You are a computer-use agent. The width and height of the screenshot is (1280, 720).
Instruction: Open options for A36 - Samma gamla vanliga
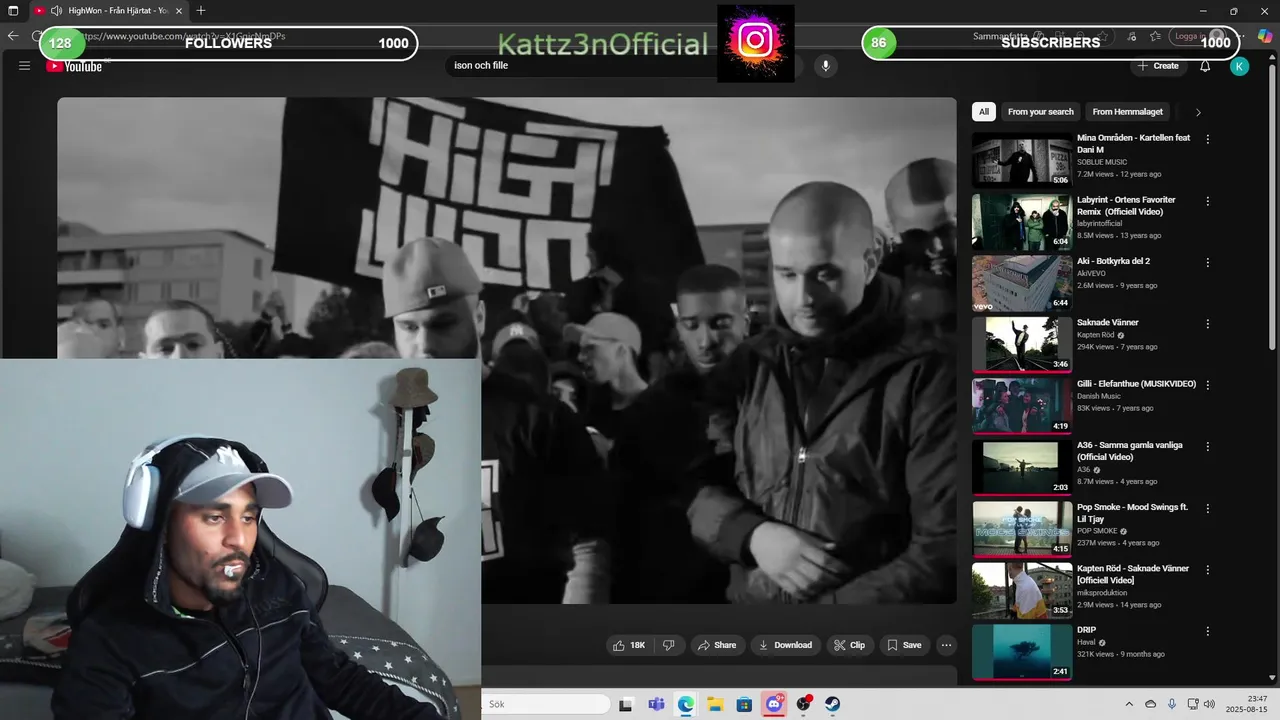pyautogui.click(x=1207, y=447)
